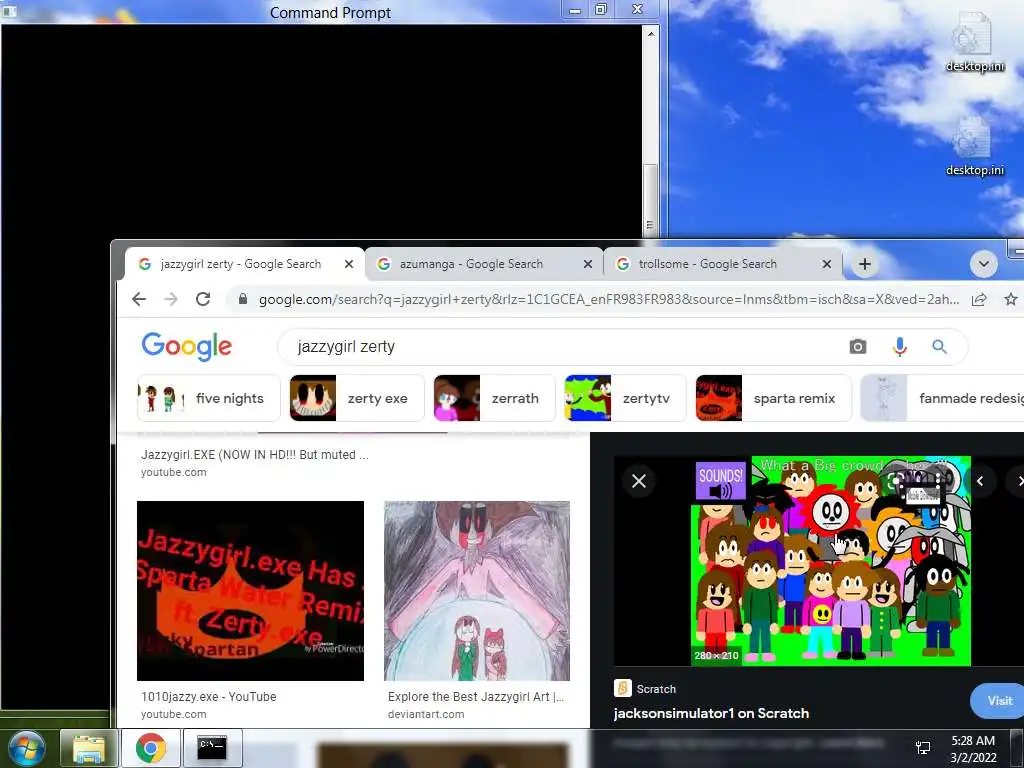Open the Jazzygirl.exe Sparta Remix thumbnail
The height and width of the screenshot is (768, 1024).
(x=250, y=591)
